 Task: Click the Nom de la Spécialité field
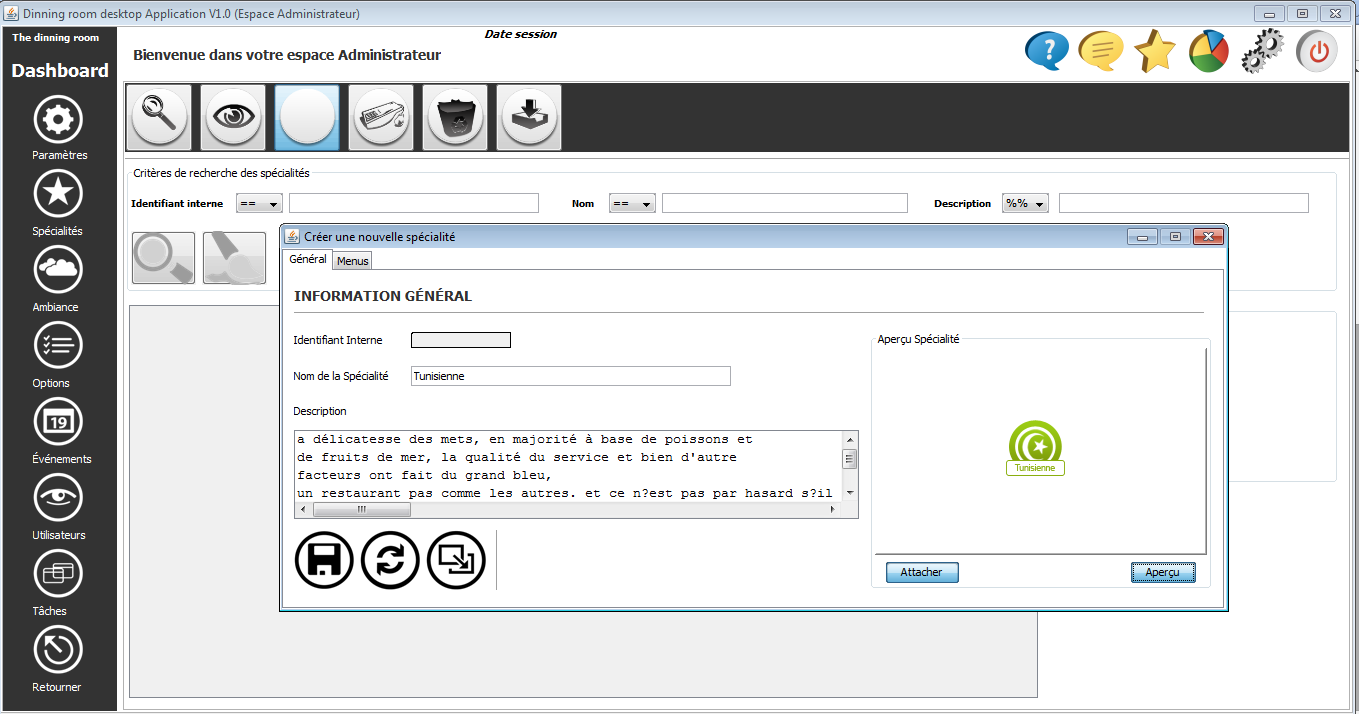570,376
